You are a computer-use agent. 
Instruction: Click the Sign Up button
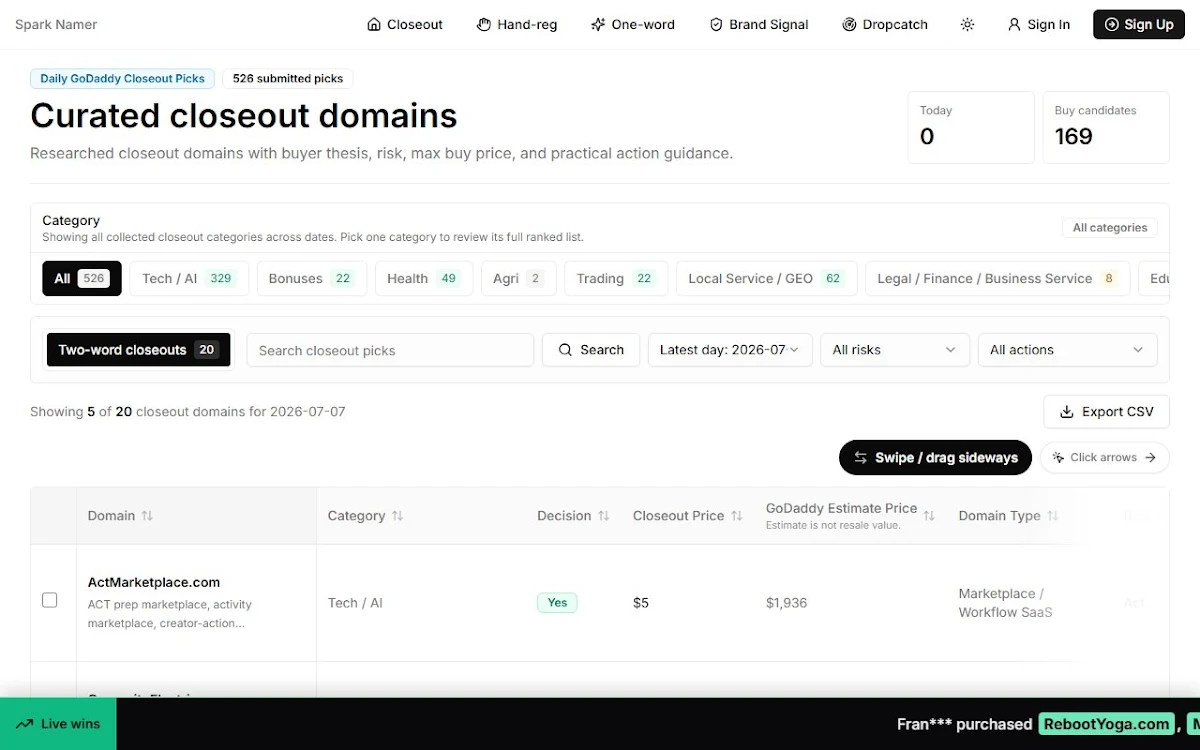click(1139, 24)
